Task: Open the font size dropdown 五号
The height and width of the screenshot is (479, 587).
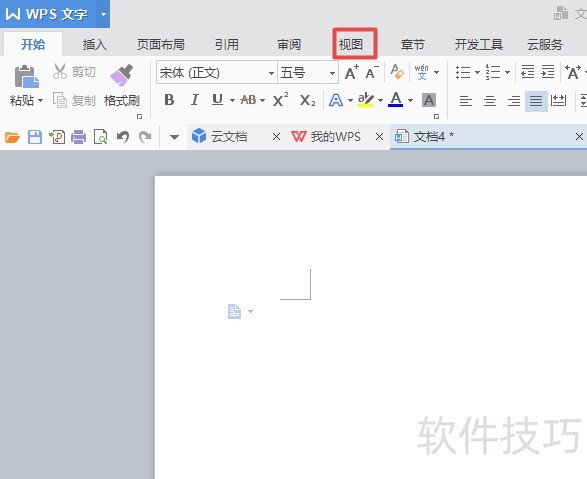Action: tap(308, 73)
